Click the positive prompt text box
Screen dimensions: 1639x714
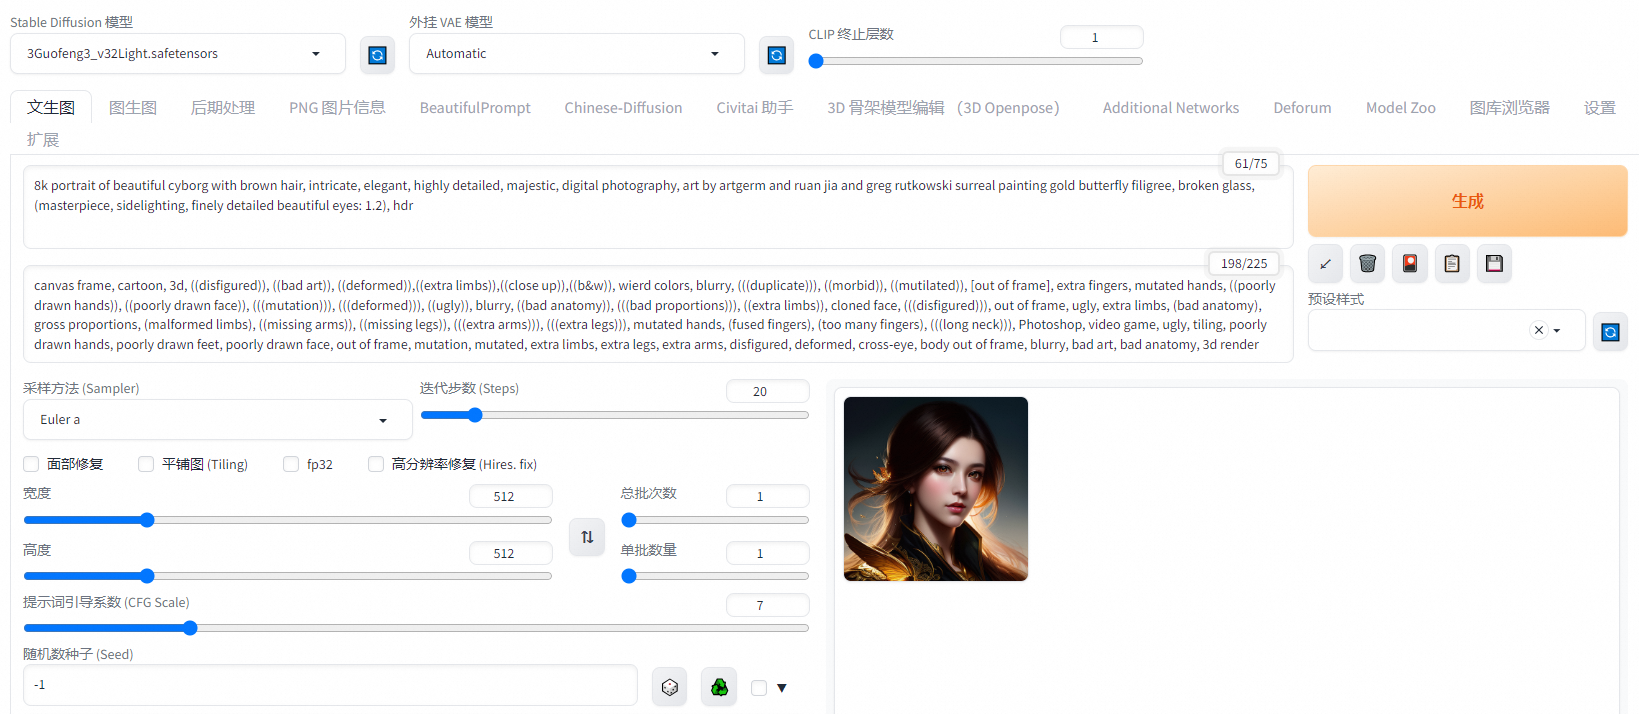point(658,207)
